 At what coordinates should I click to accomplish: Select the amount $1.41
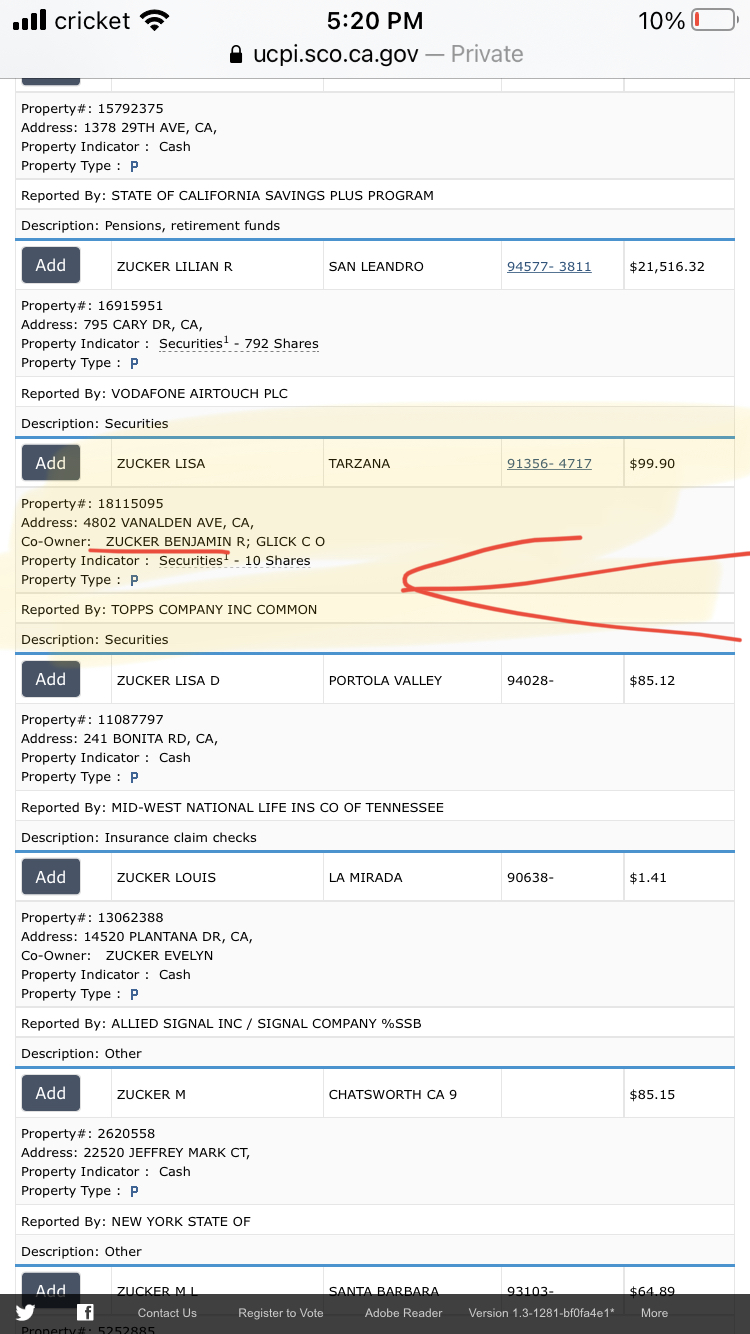coord(648,878)
